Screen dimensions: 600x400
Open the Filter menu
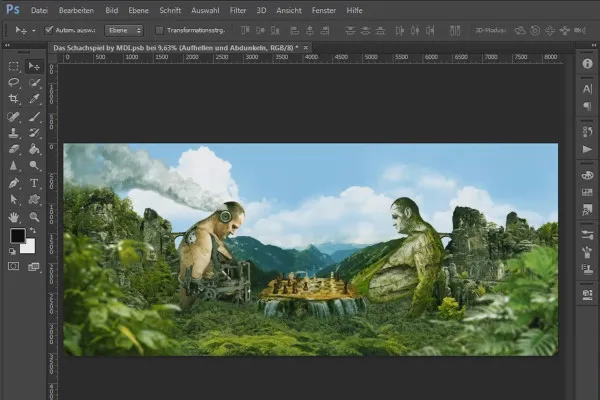[x=238, y=9]
